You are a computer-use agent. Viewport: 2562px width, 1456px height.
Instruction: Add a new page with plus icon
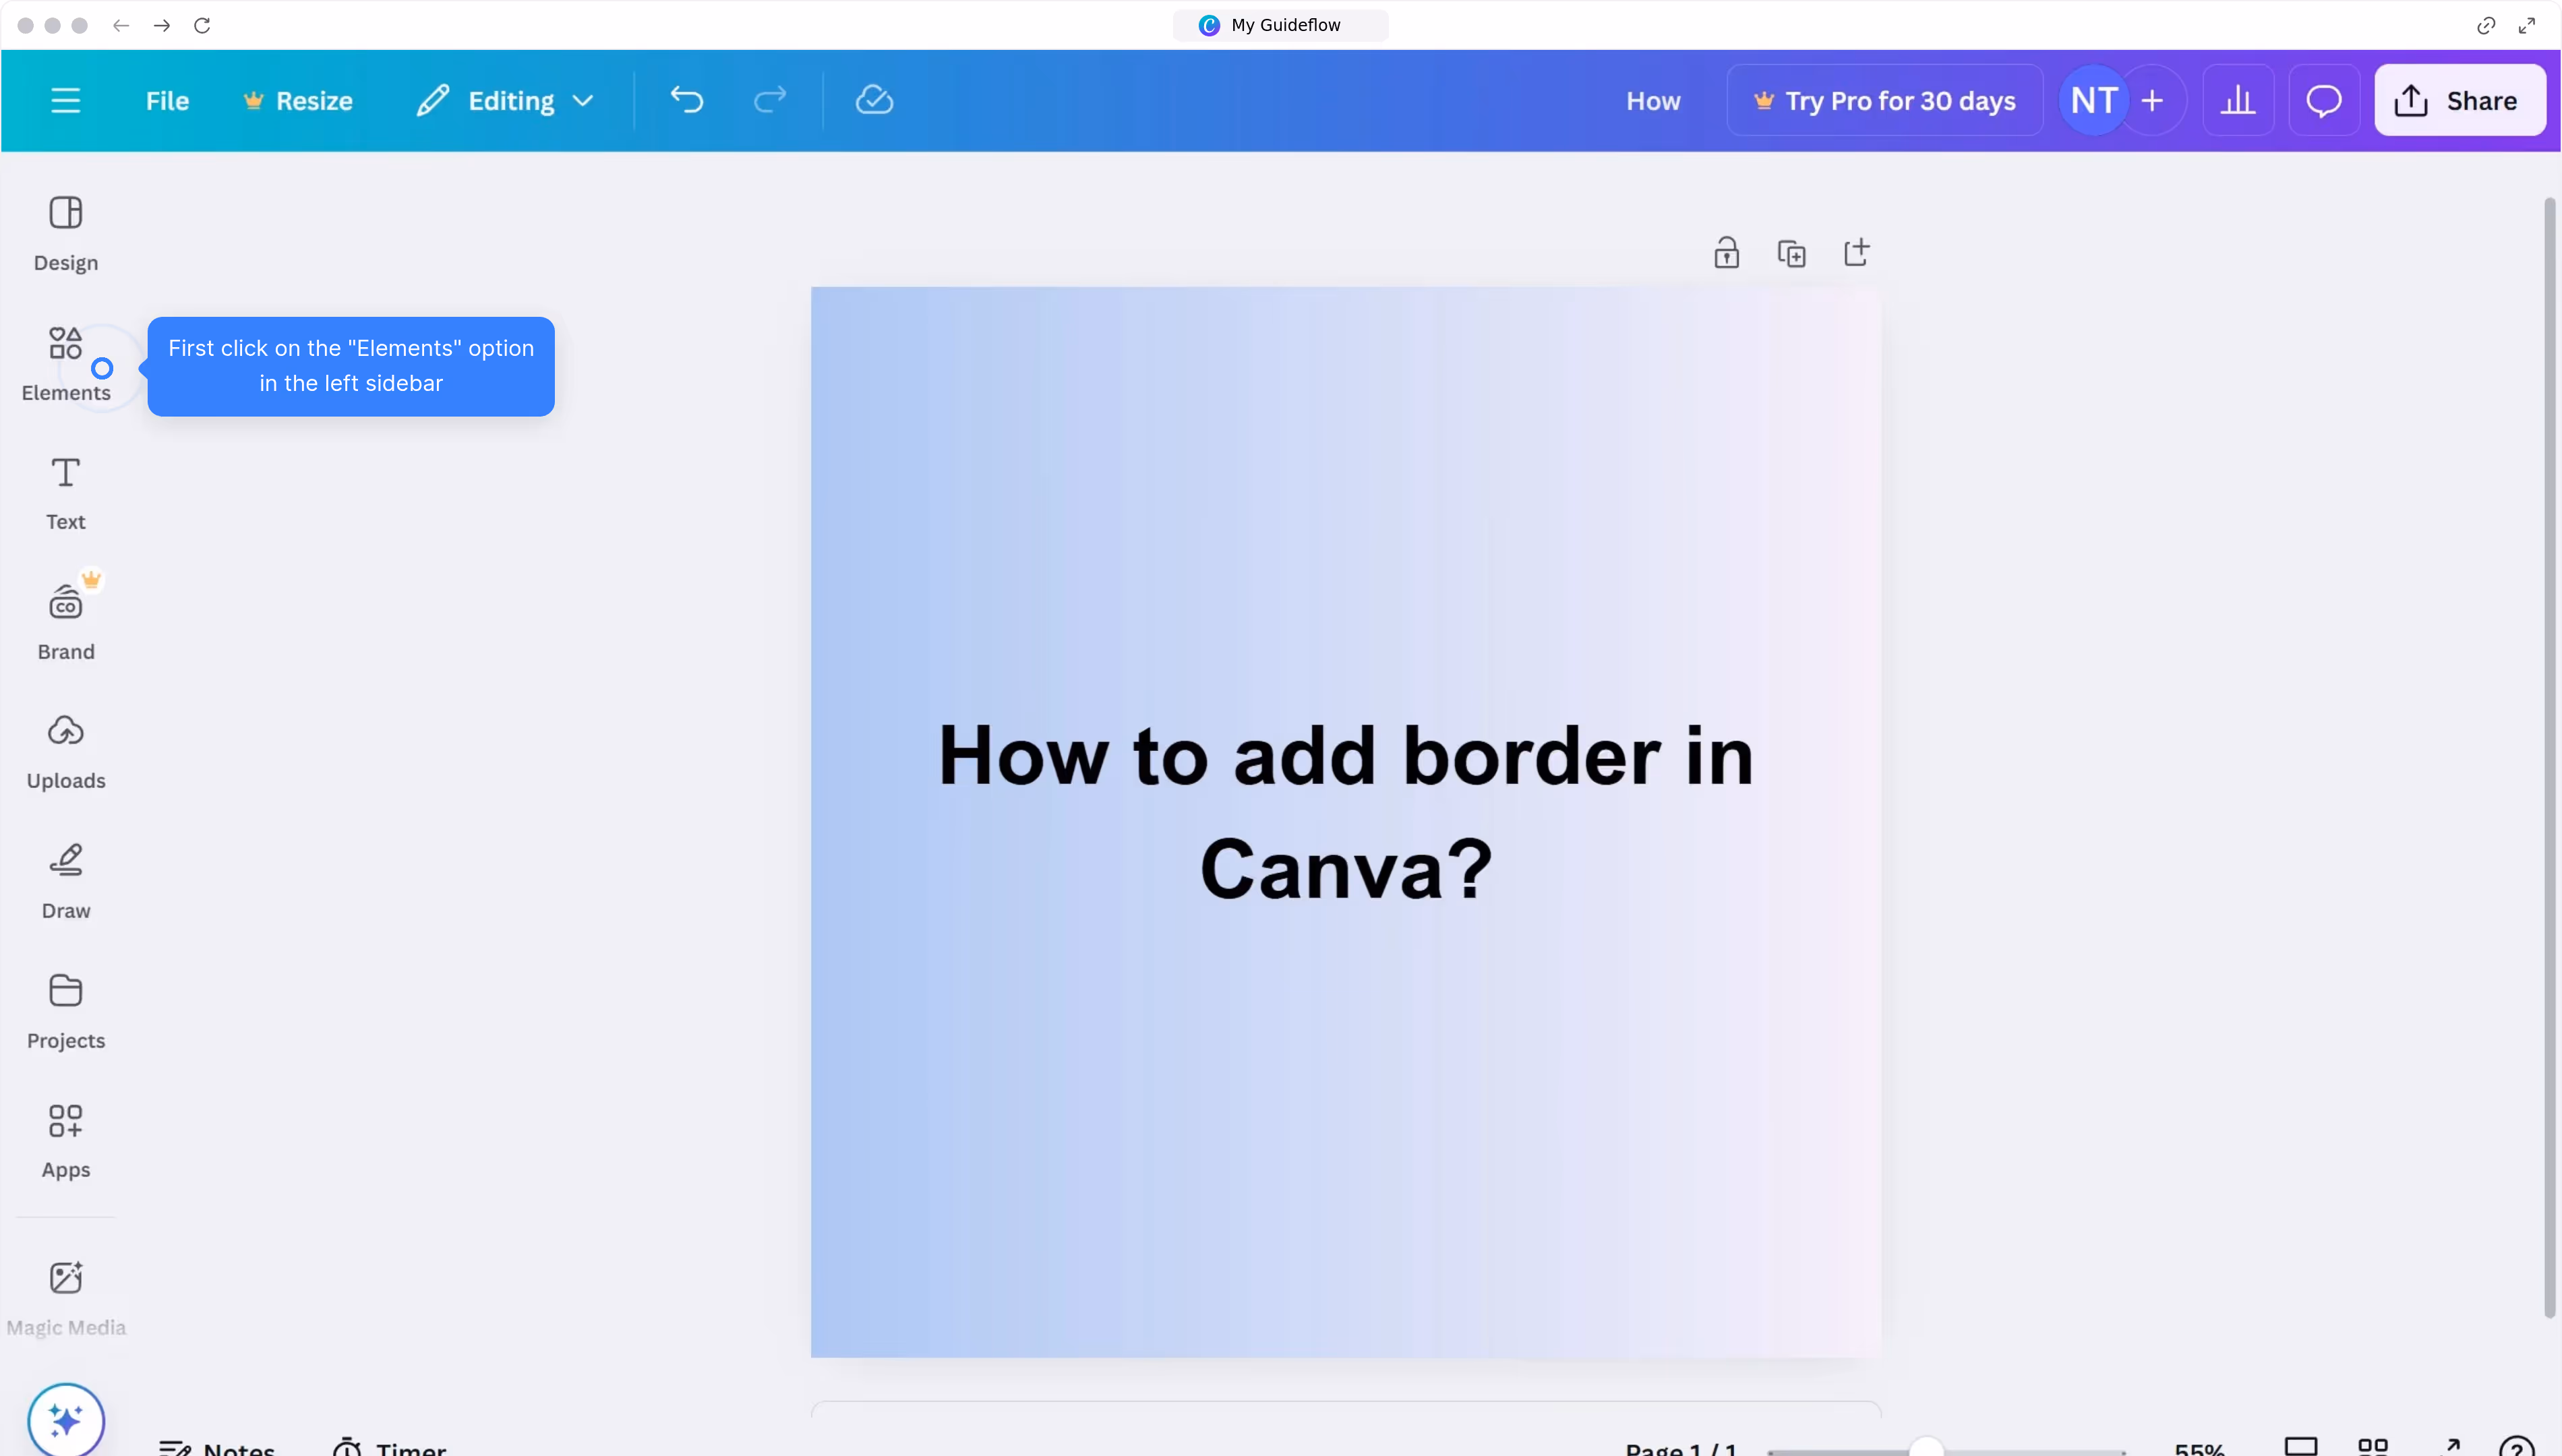1856,252
